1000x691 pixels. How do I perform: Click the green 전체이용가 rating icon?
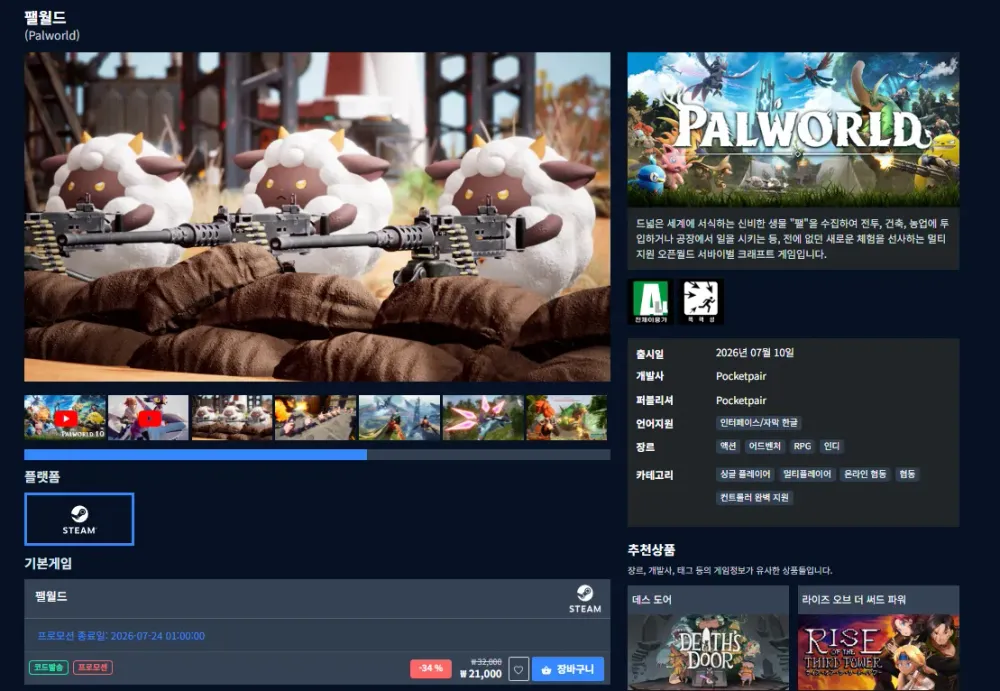650,302
